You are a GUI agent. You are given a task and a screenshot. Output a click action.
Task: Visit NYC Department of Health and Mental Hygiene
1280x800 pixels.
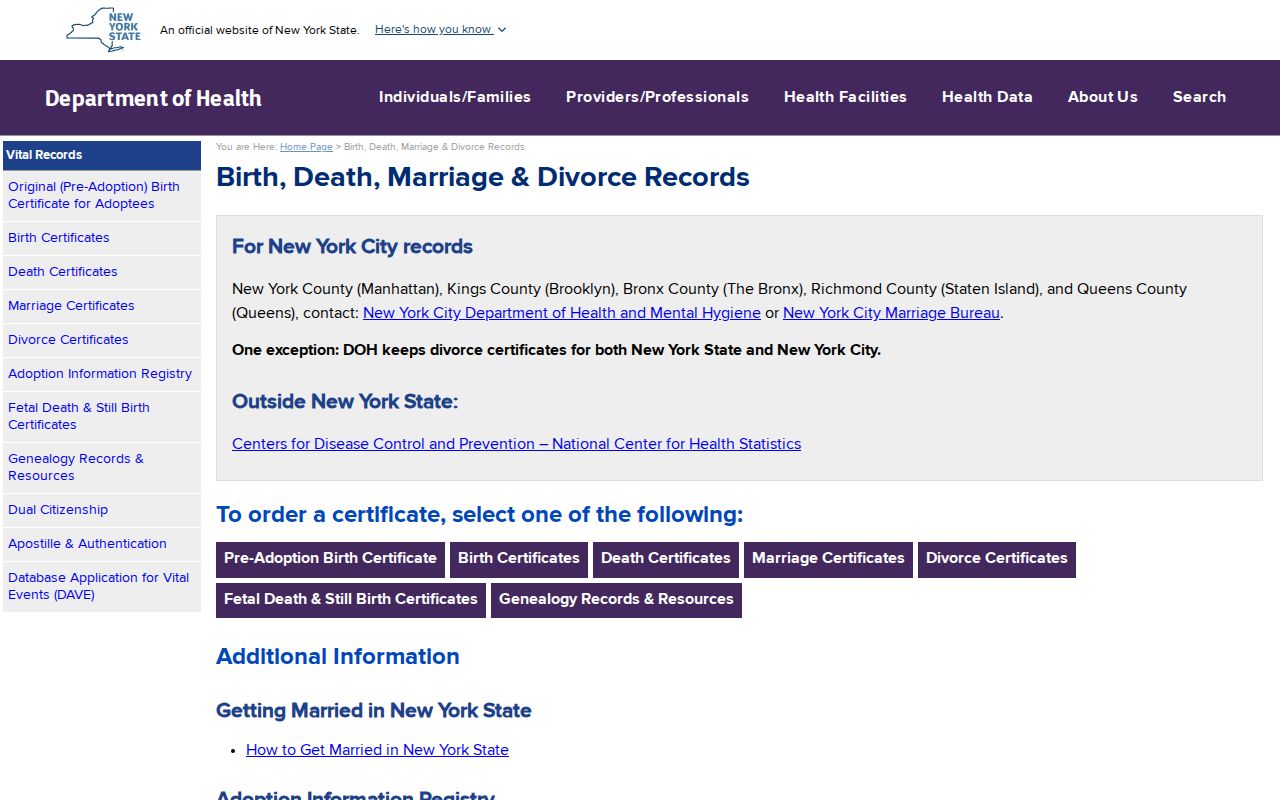coord(562,313)
